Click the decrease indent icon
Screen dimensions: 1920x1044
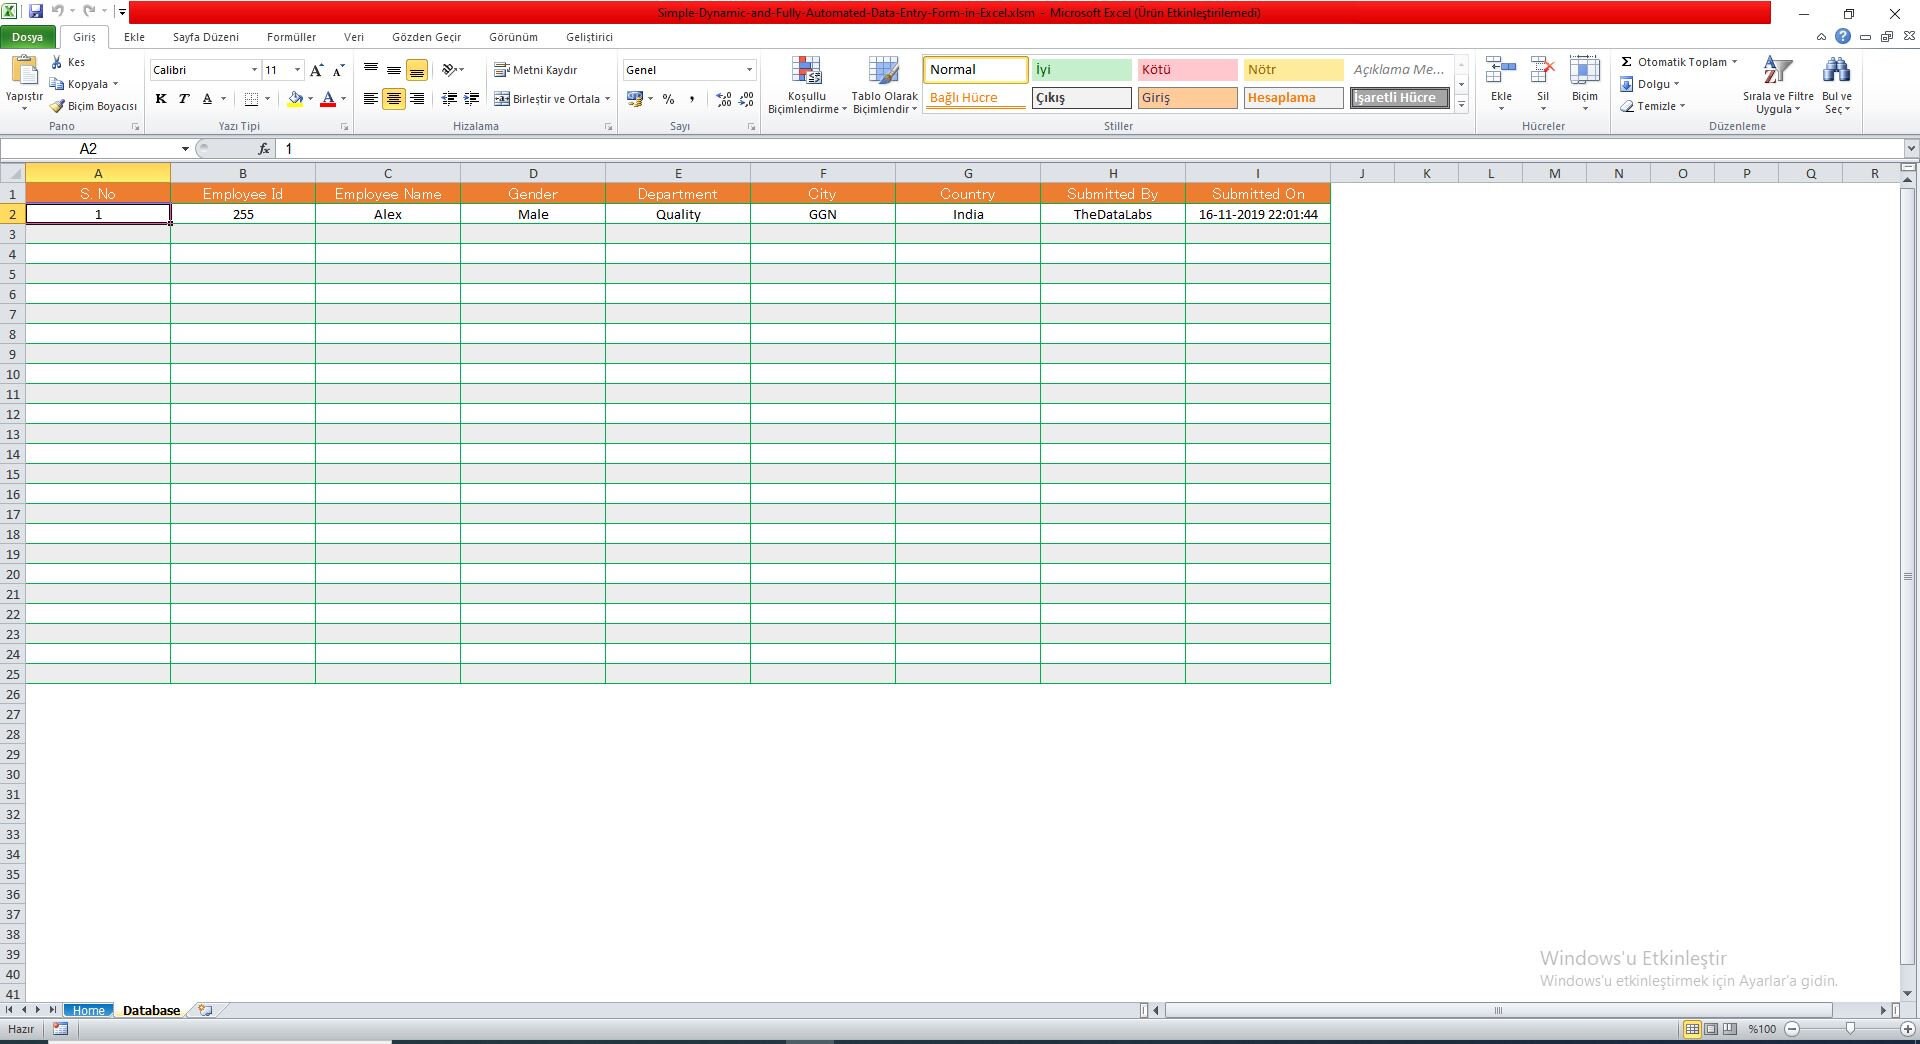450,98
